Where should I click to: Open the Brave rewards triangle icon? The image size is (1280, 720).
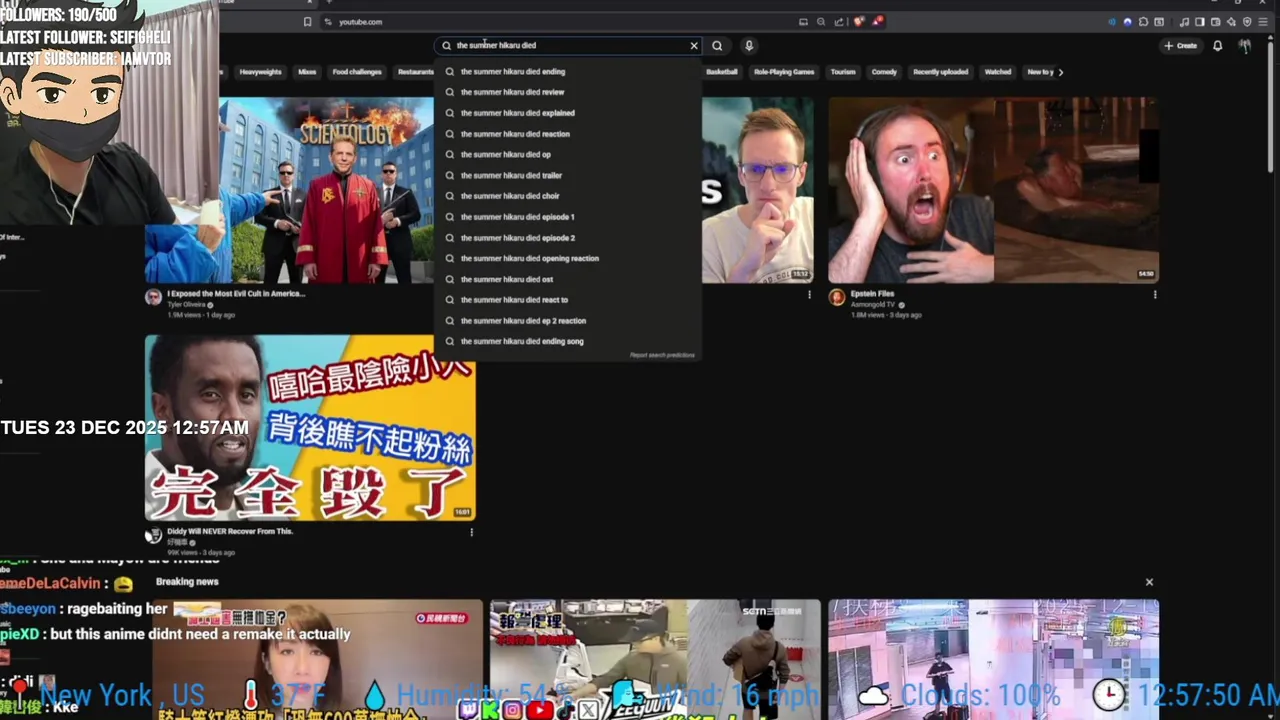point(877,22)
